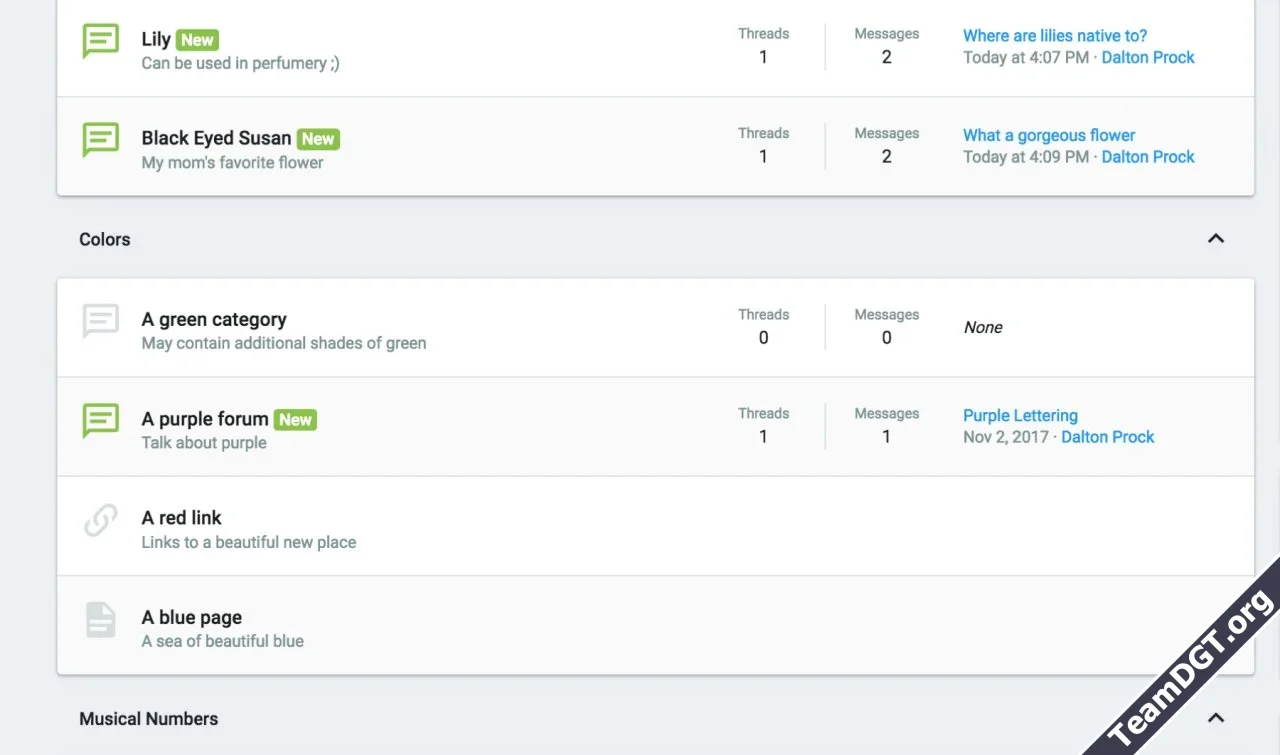
Task: Open the 'Purple Lettering' latest thread
Action: tap(1020, 416)
